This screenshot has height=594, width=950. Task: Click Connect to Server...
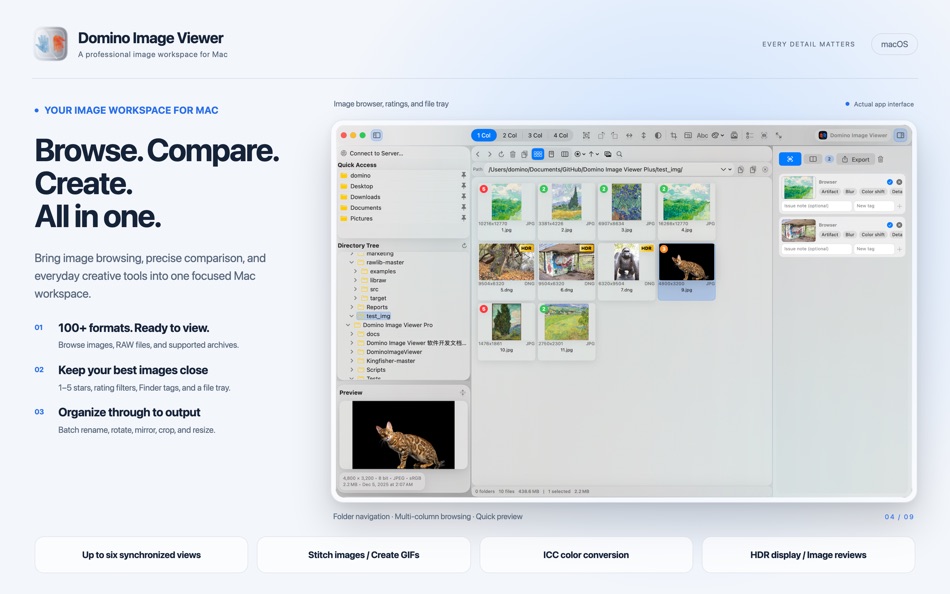tap(371, 153)
